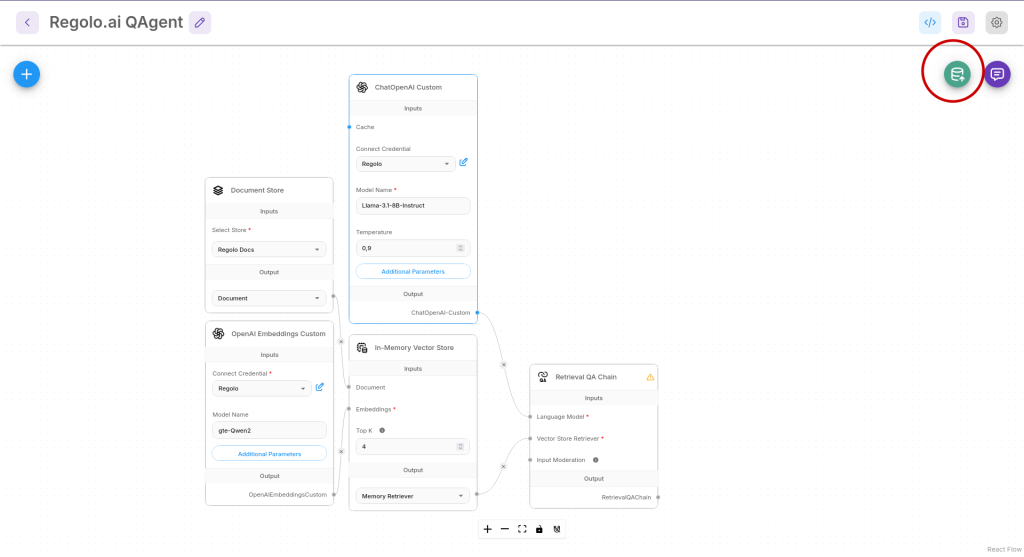Viewport: 1024px width, 557px height.
Task: Click the Document Store node stack icon
Action: pyautogui.click(x=218, y=190)
